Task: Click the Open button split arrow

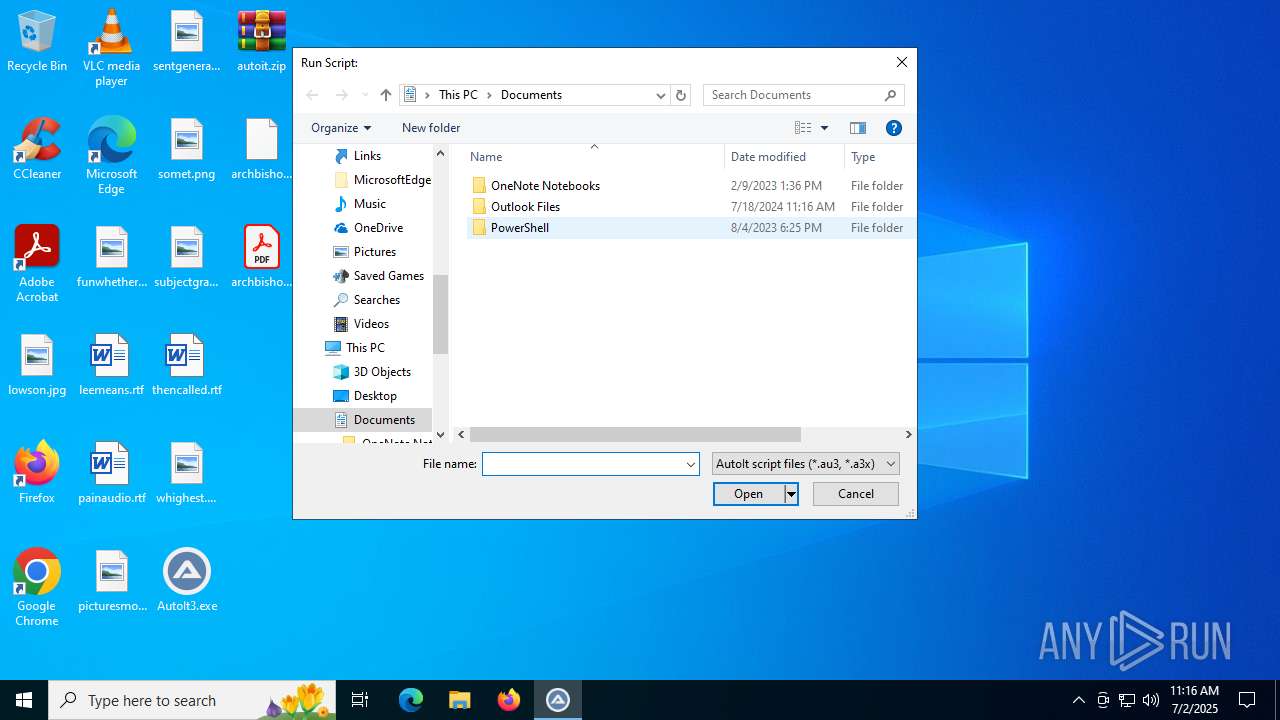Action: [x=791, y=494]
